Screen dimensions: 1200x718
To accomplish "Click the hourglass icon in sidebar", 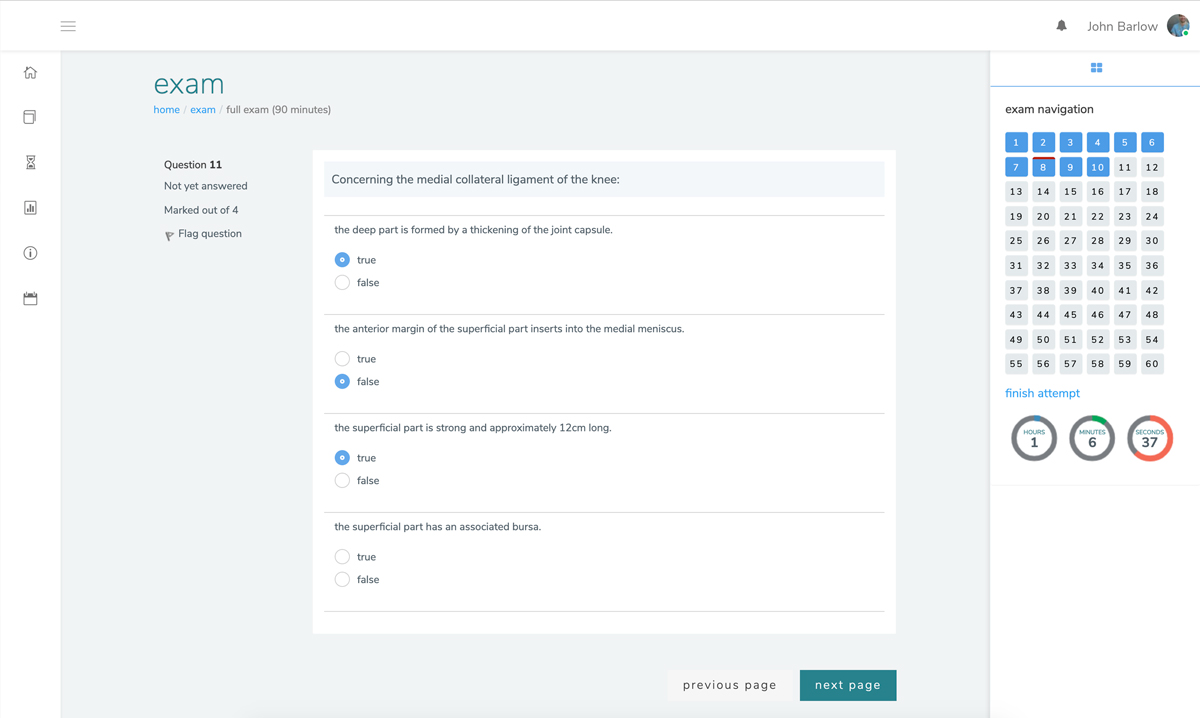I will [x=30, y=162].
